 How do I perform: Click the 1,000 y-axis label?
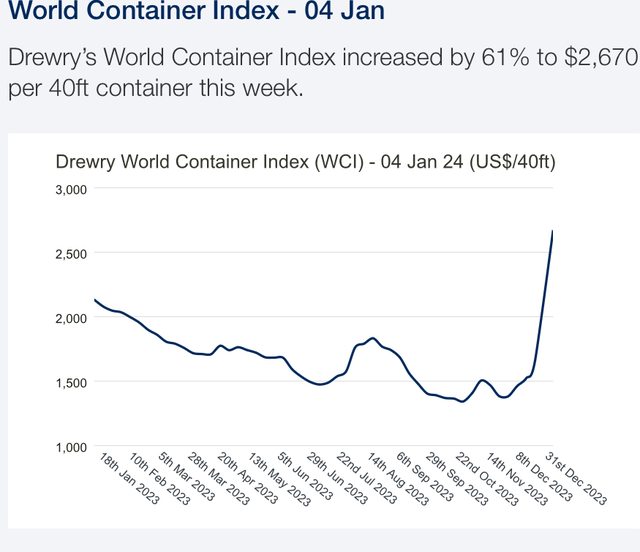tap(71, 447)
